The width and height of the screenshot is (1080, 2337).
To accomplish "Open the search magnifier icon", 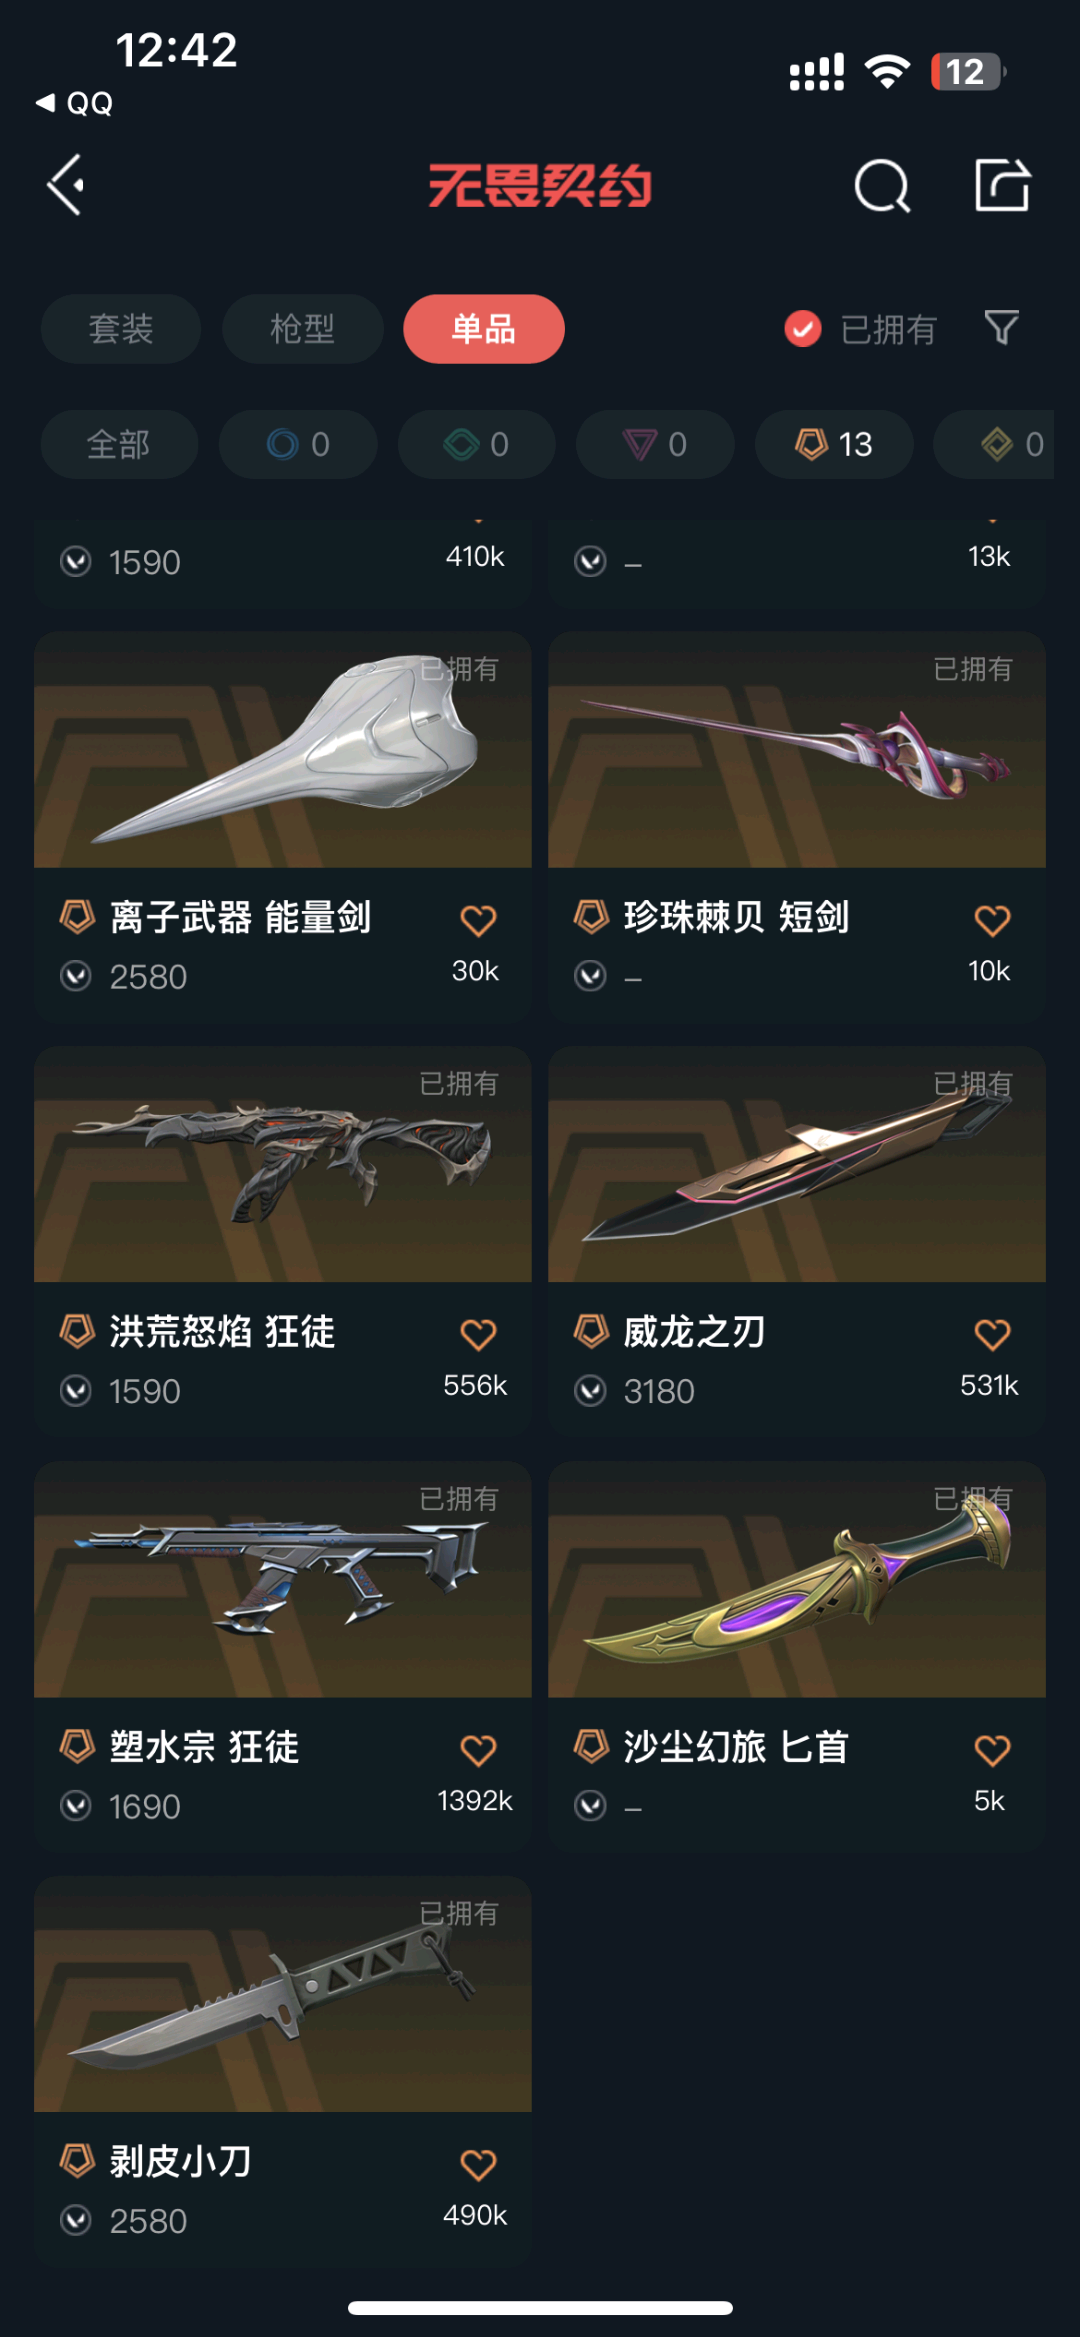I will (x=882, y=186).
